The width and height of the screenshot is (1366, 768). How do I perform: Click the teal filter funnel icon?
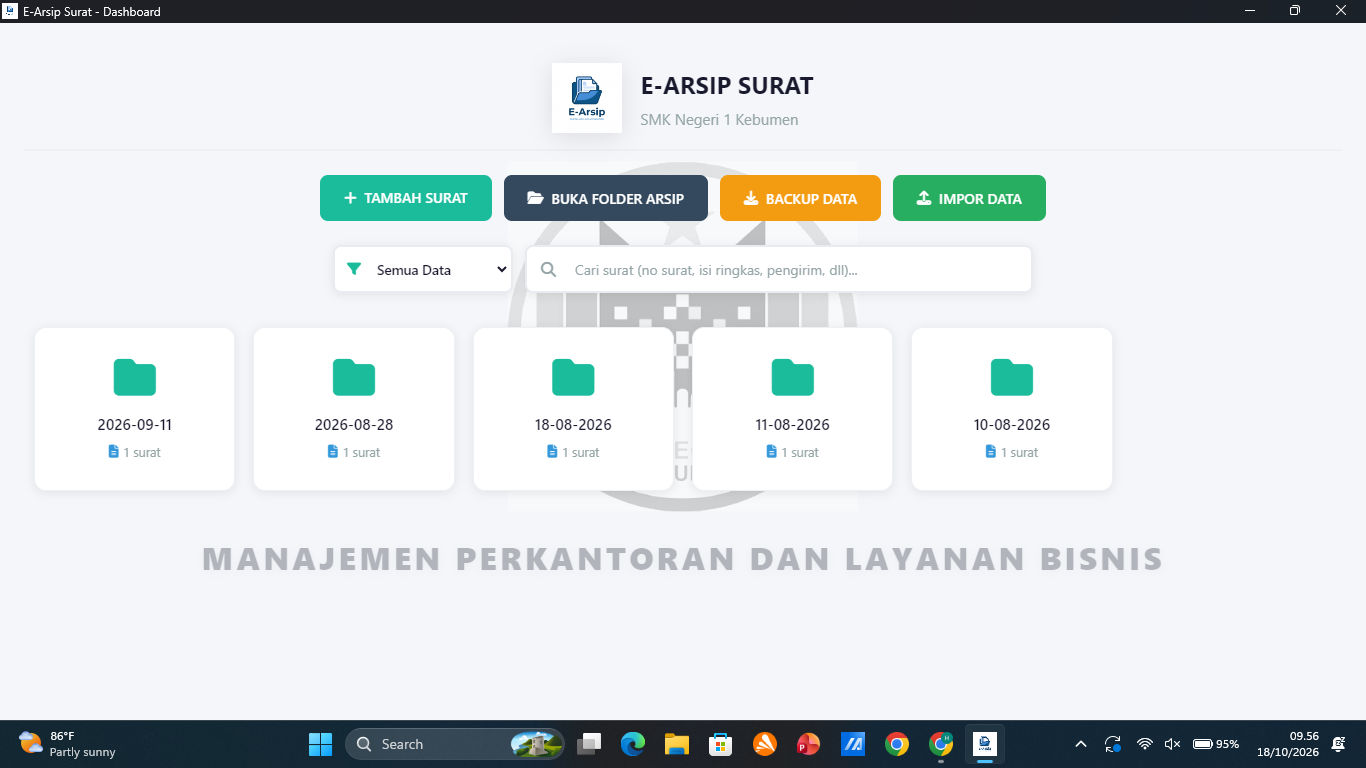tap(353, 269)
